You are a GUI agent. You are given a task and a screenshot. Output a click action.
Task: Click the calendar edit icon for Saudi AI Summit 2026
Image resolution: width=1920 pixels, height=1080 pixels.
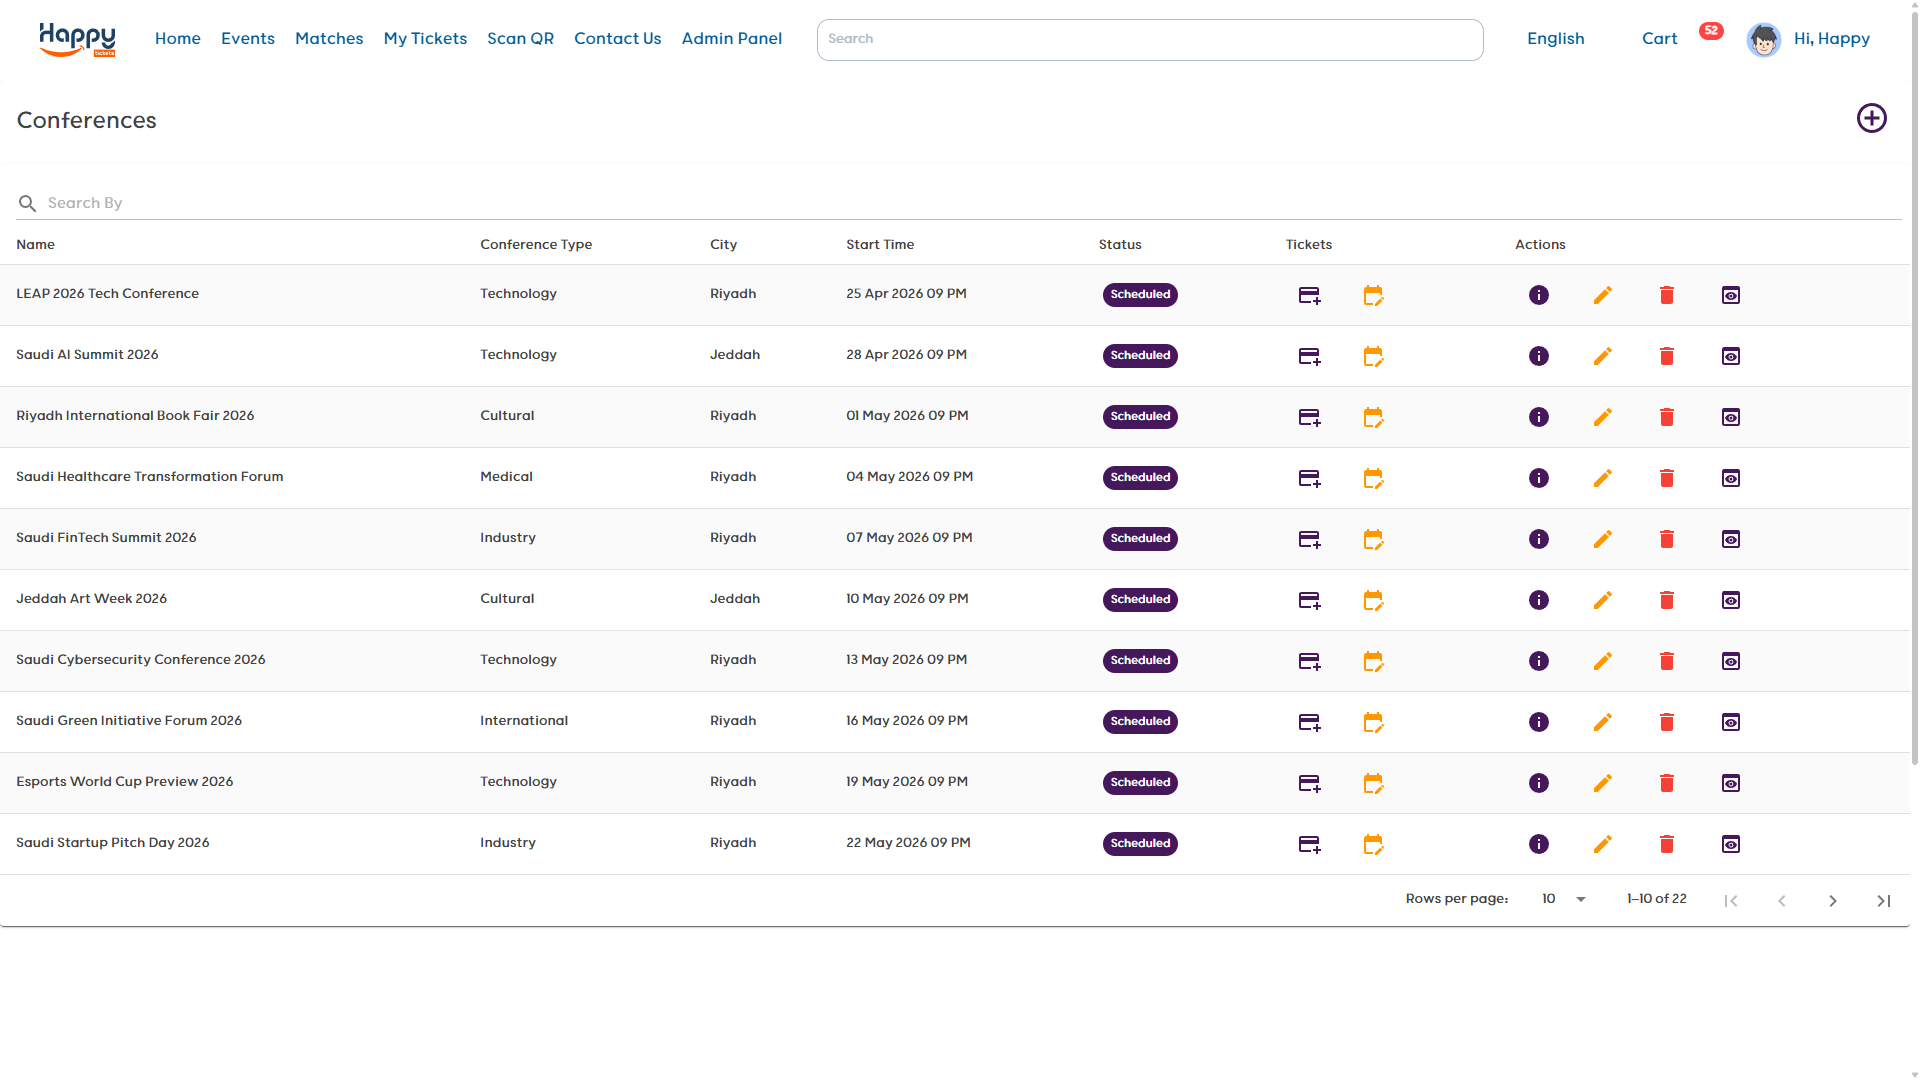[x=1373, y=356]
